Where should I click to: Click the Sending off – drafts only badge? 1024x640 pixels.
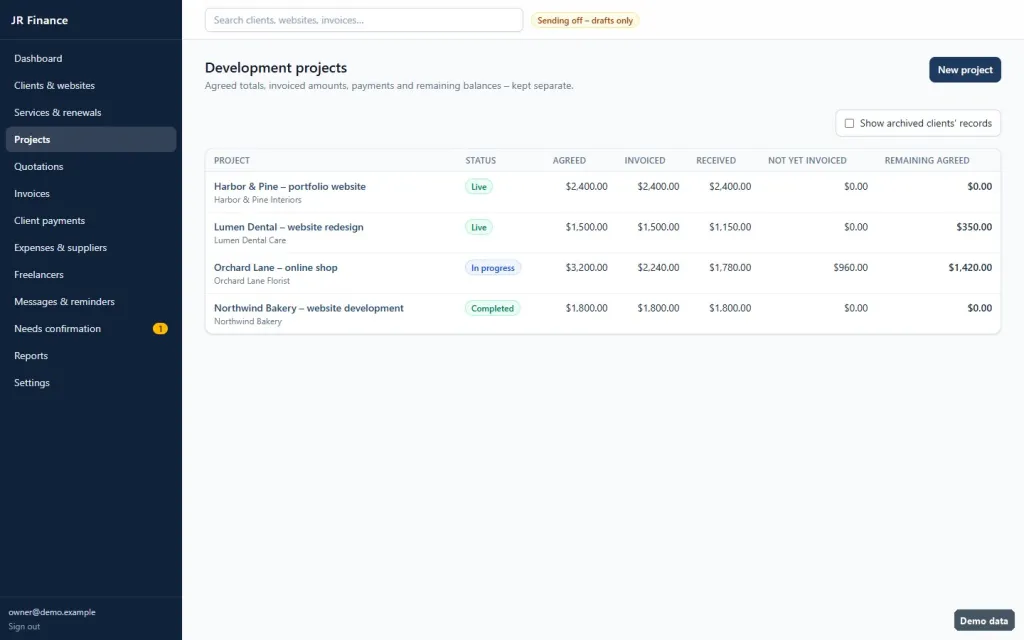584,20
